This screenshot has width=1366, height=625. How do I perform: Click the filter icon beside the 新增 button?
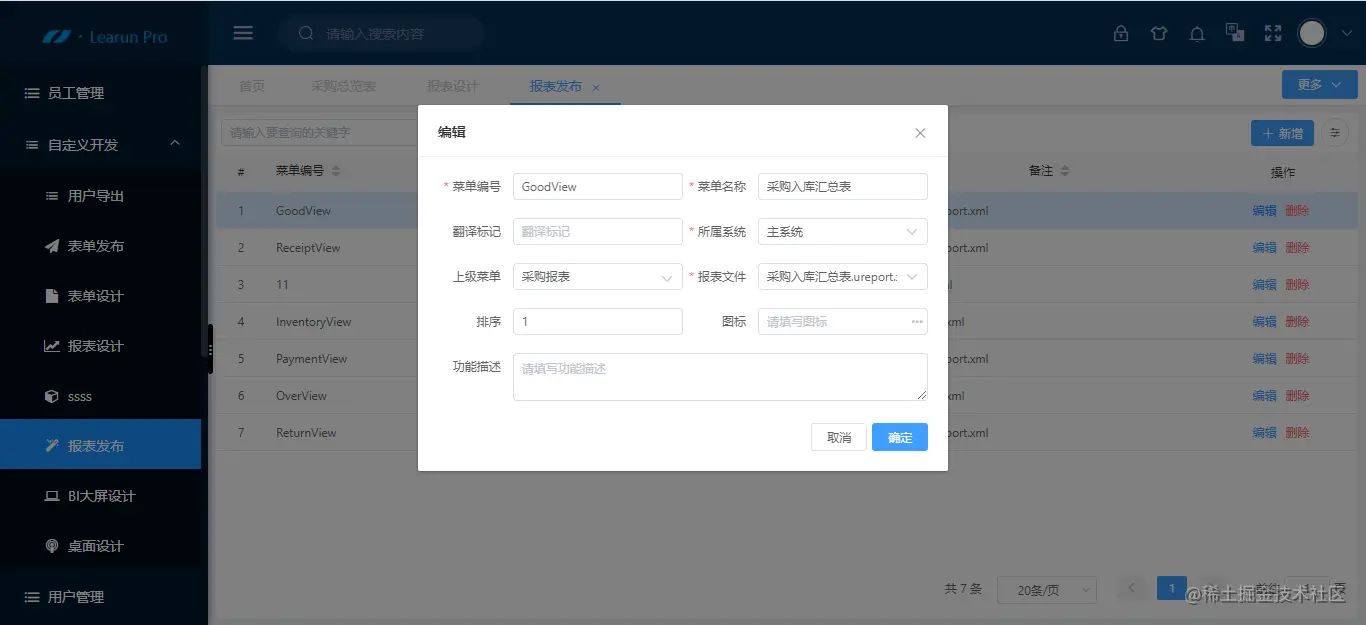[x=1335, y=132]
